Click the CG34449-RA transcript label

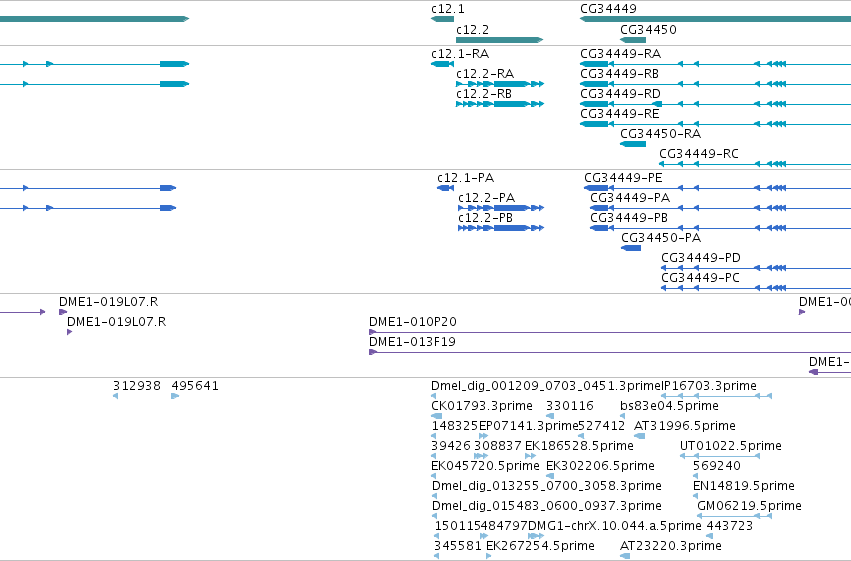[620, 54]
